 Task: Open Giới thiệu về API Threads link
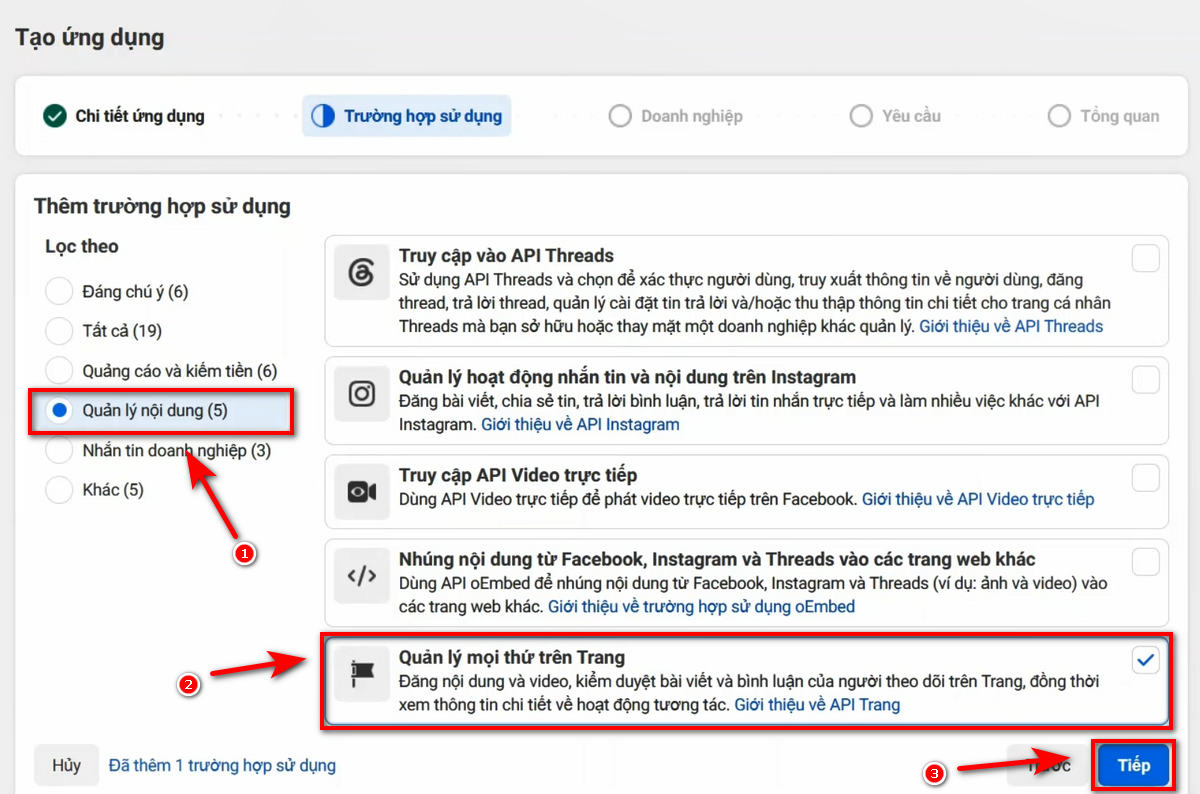(1011, 326)
